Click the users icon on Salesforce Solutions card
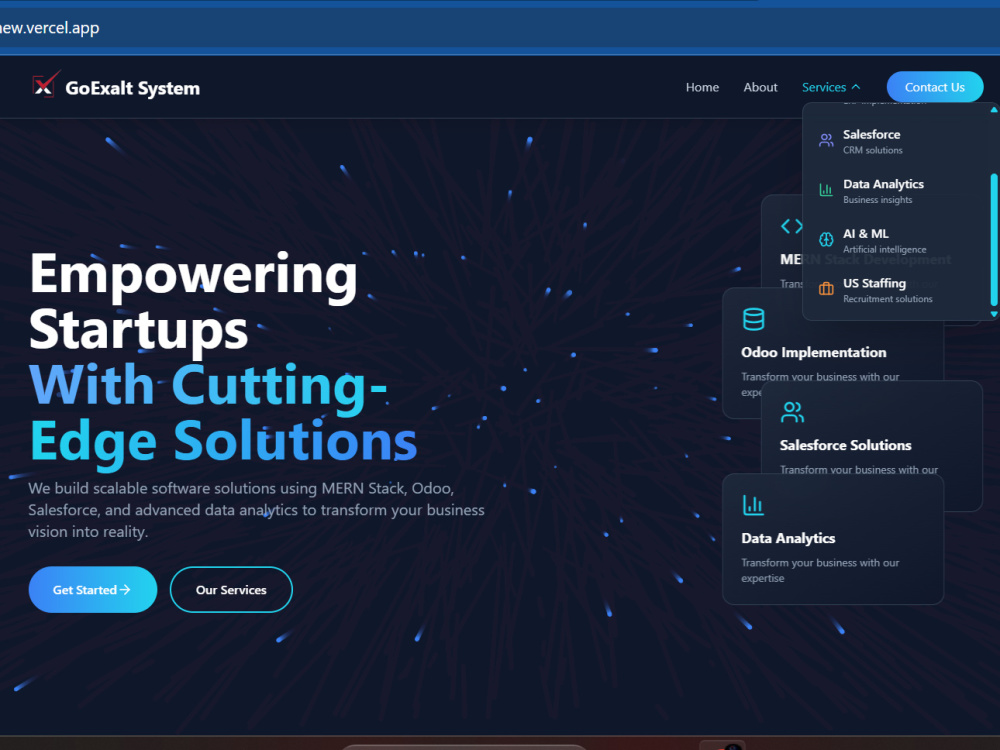This screenshot has height=750, width=1000. [792, 412]
